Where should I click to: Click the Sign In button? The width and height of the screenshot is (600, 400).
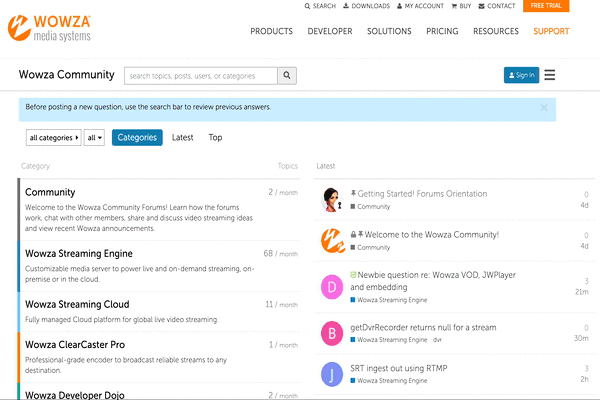(520, 75)
